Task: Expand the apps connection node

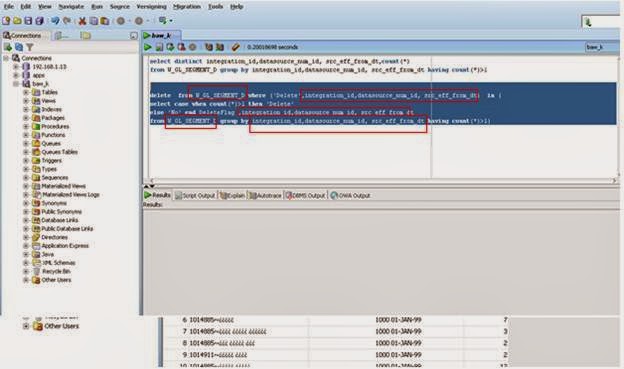Action: (x=16, y=75)
